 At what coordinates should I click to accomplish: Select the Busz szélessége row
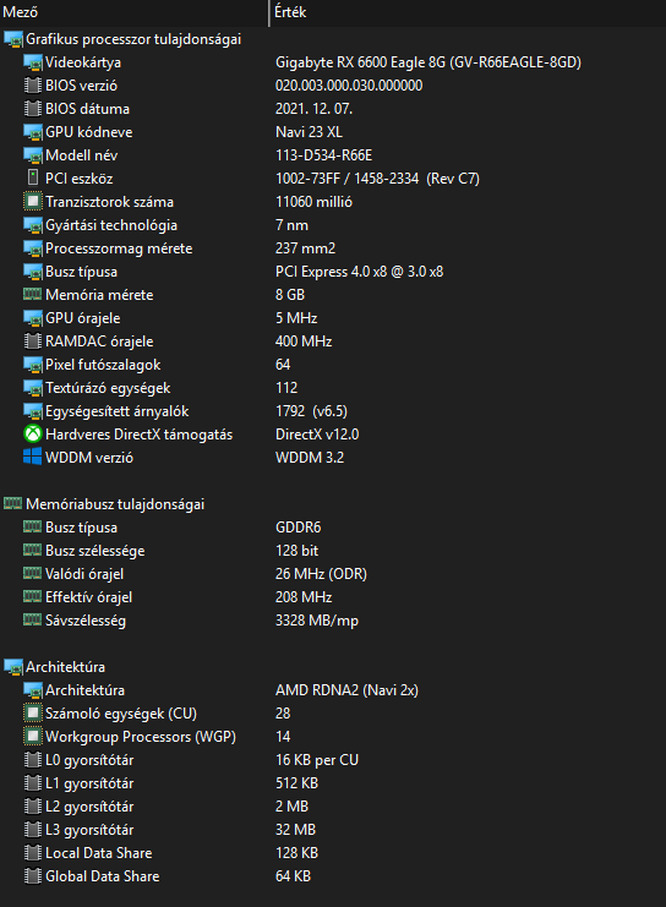96,551
